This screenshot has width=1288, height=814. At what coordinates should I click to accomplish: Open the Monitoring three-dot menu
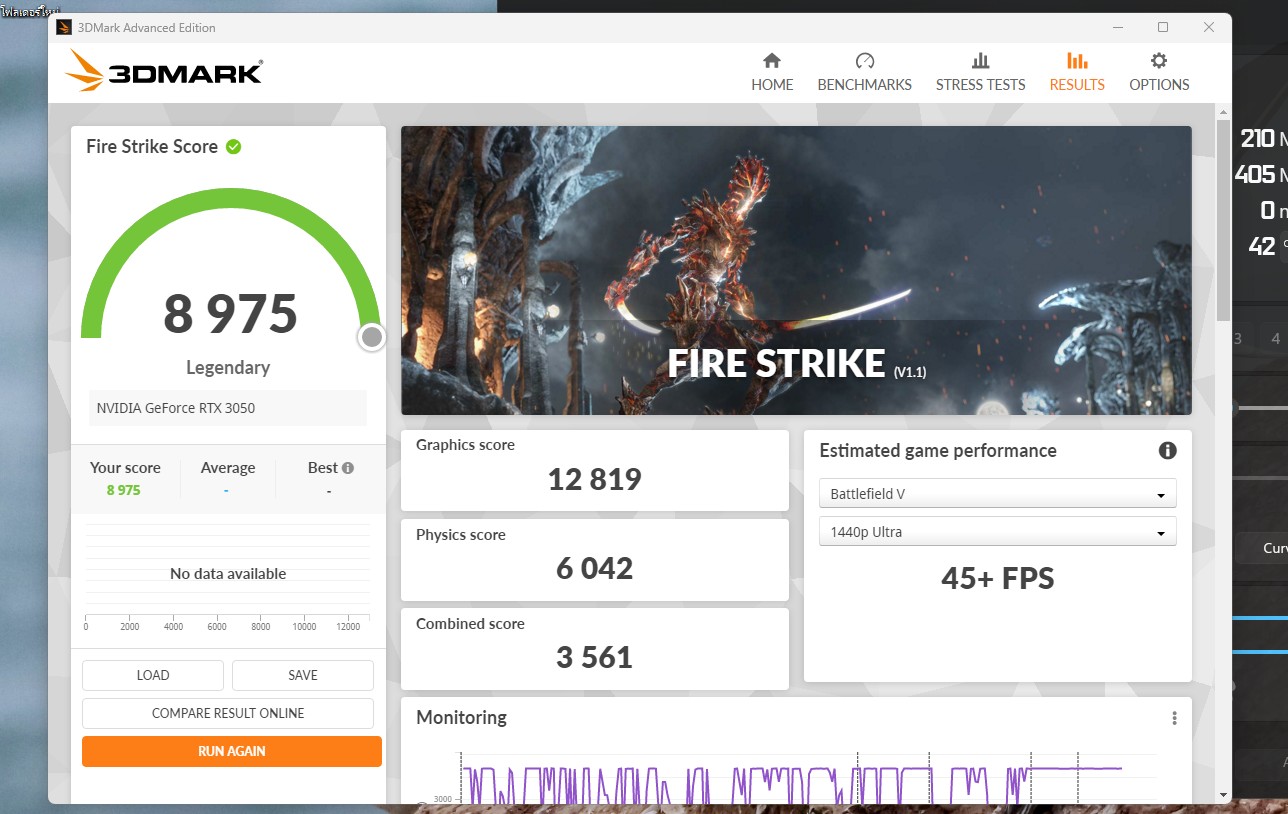pos(1174,718)
